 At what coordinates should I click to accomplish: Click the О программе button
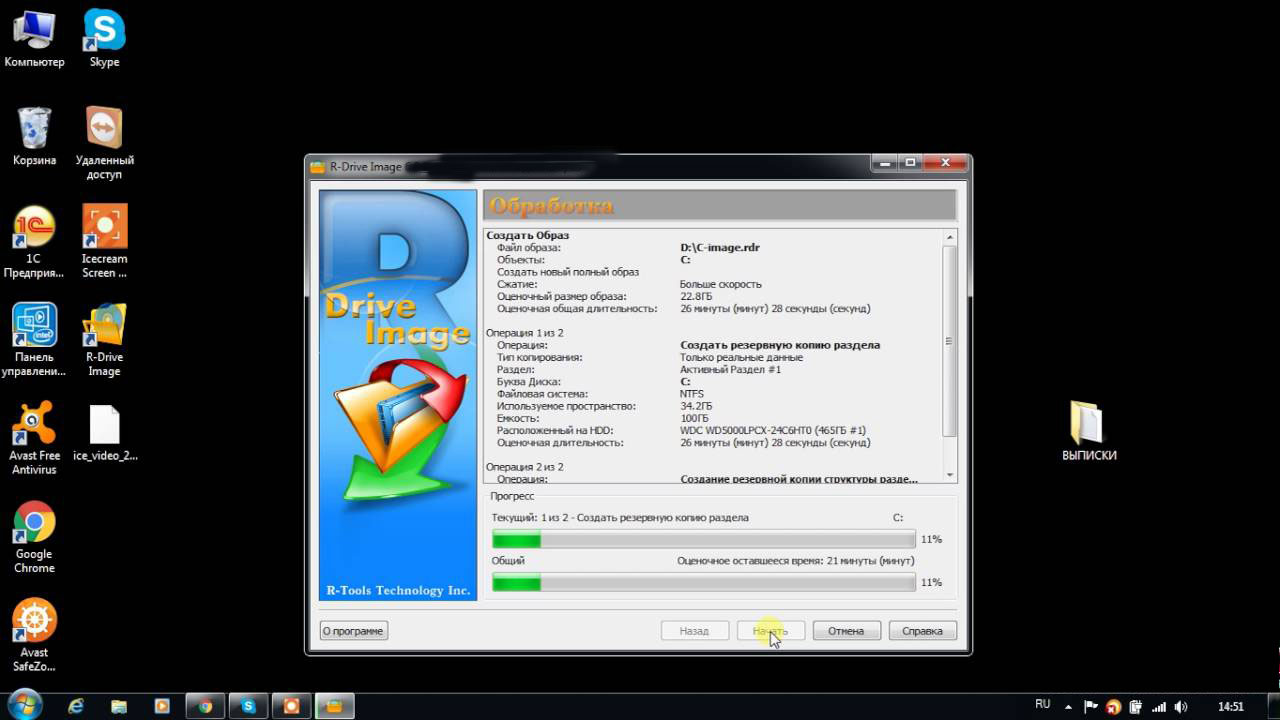[x=354, y=631]
